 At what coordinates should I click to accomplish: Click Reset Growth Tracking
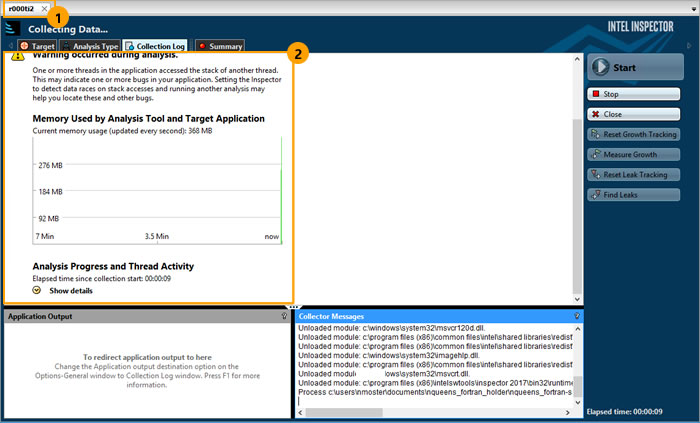(634, 134)
